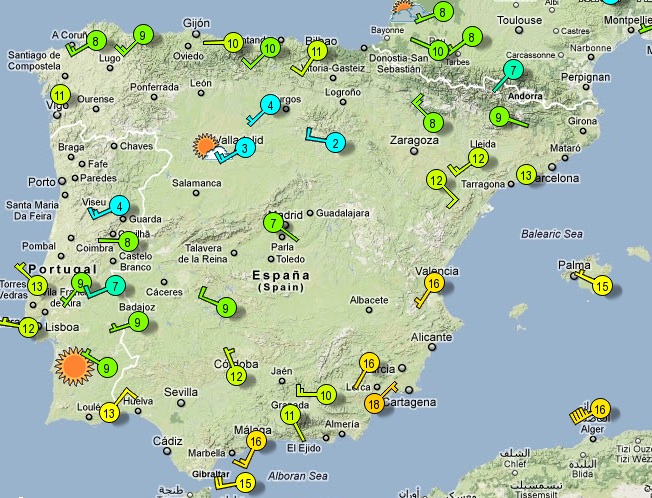Select the 12 wind marker at Lisboa

coord(29,328)
